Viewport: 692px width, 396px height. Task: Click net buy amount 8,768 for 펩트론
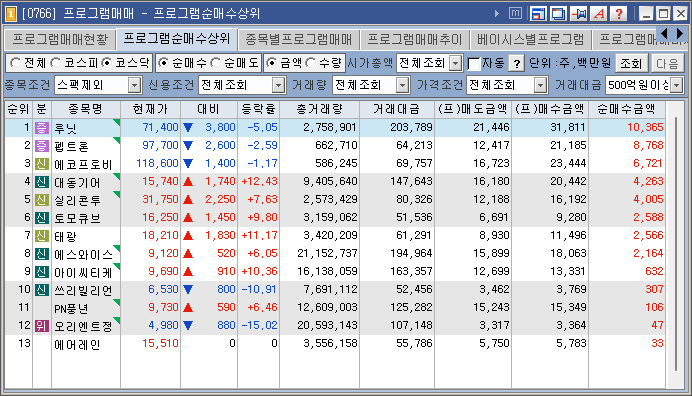(648, 145)
